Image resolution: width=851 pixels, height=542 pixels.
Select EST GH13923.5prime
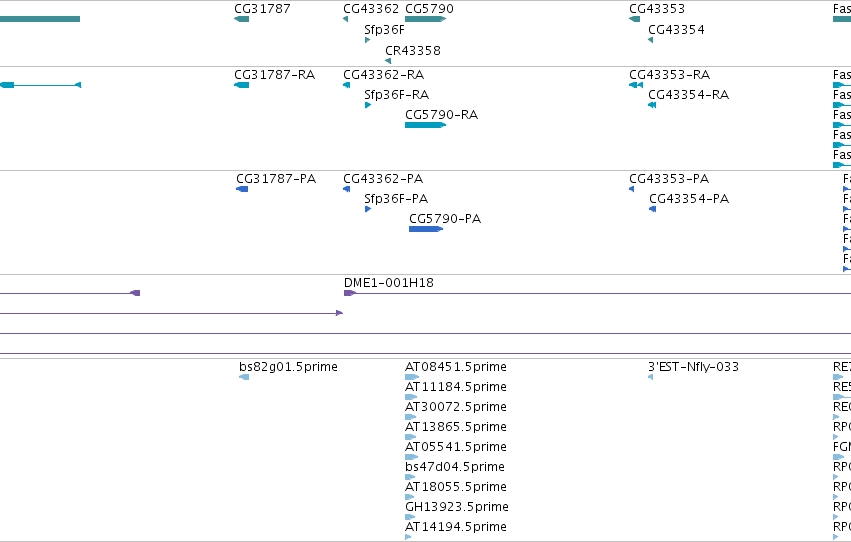point(457,507)
